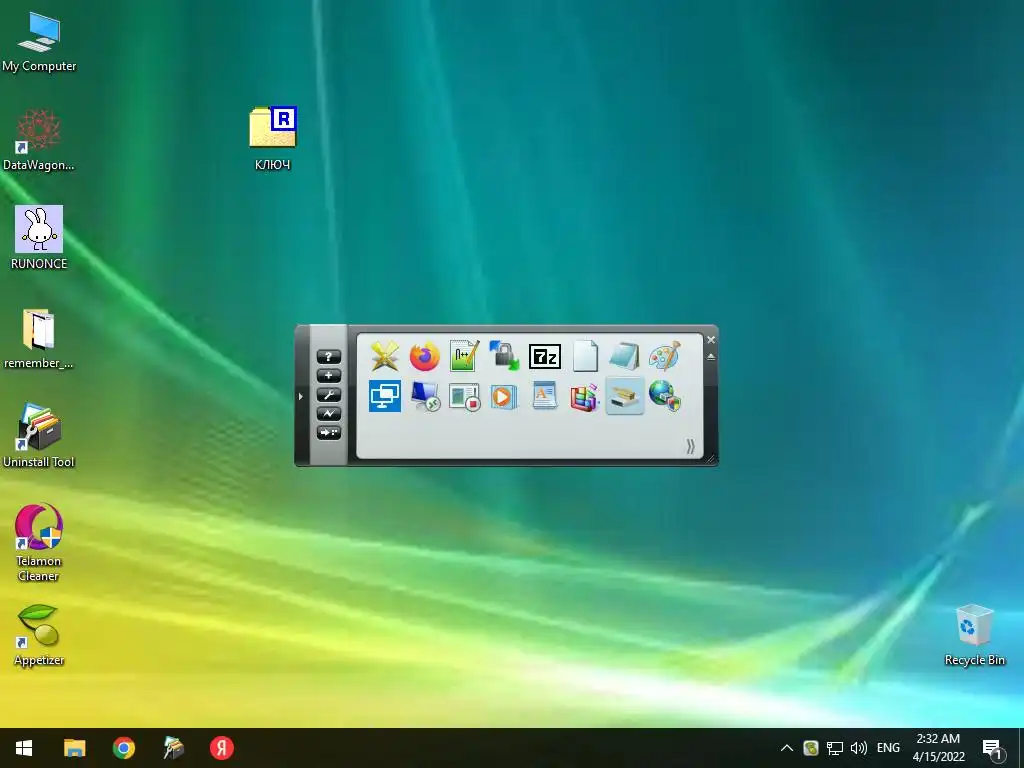Click the green tray application icon
1024x768 pixels.
coord(811,748)
